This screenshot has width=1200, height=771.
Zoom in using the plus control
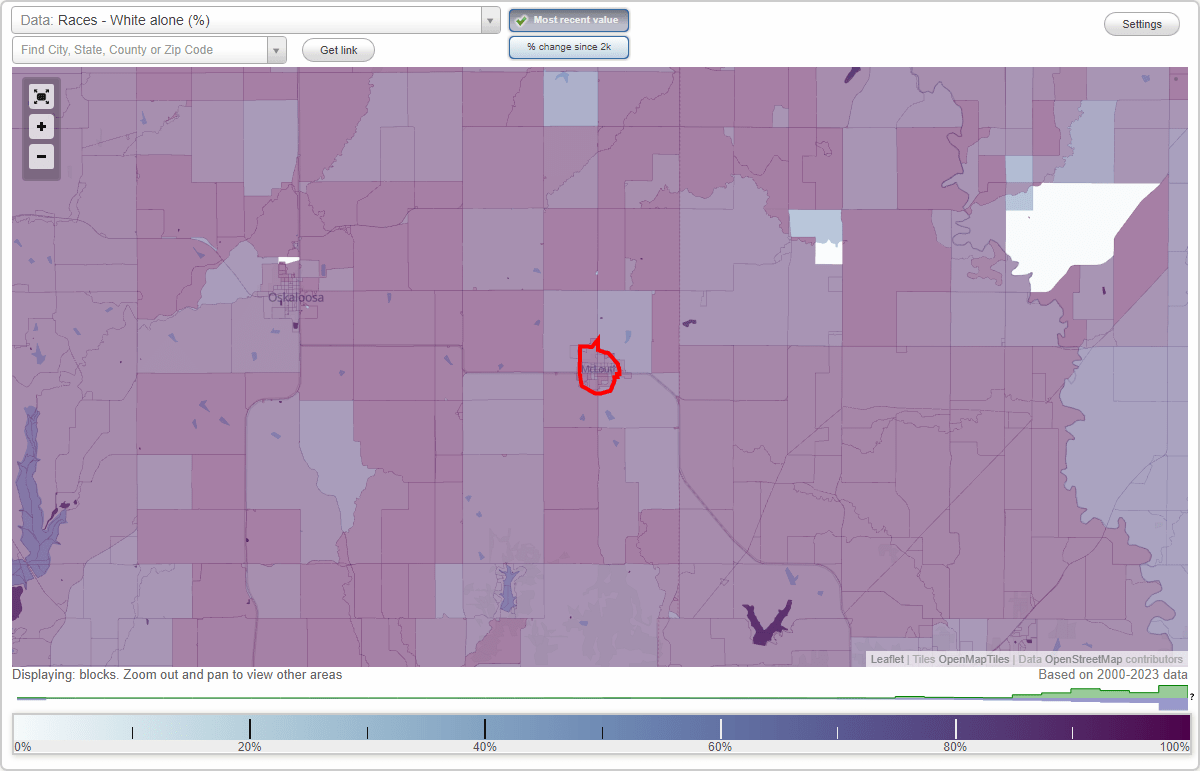pyautogui.click(x=41, y=126)
